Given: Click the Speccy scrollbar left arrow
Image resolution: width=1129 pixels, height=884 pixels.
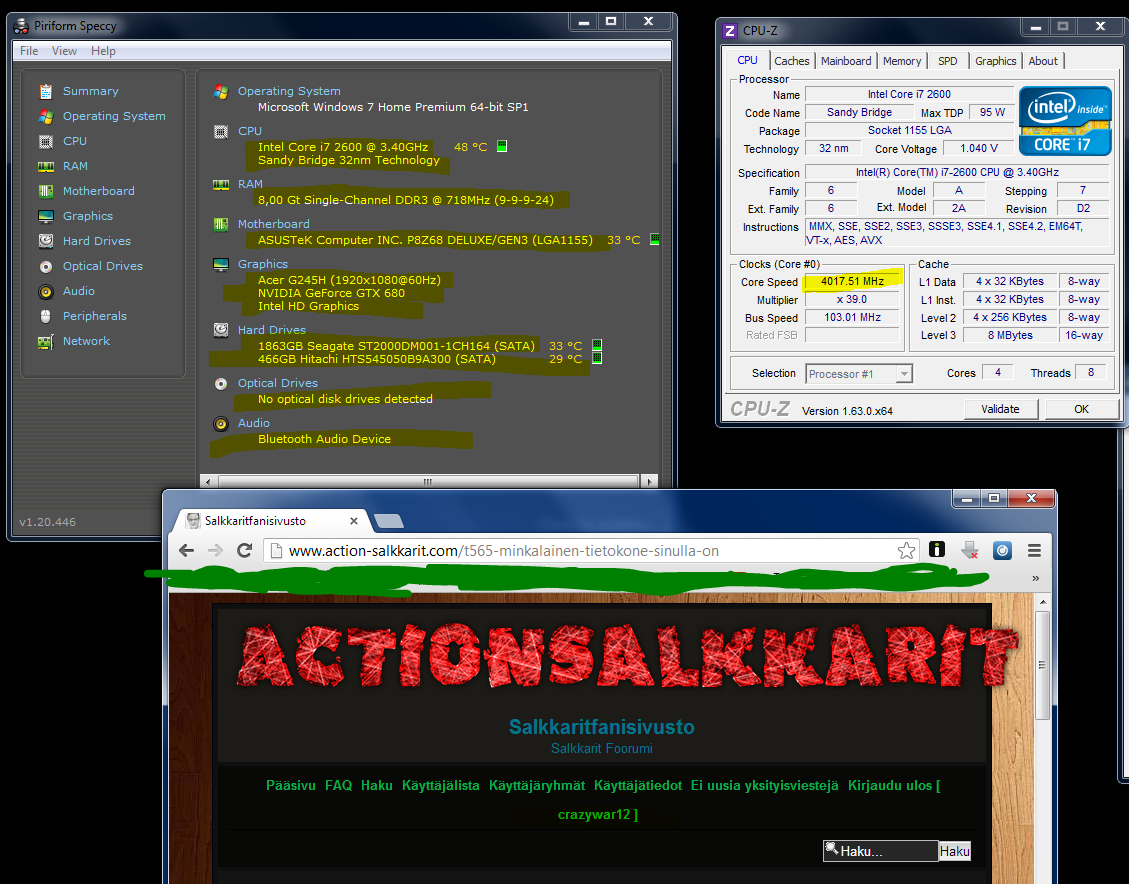Looking at the screenshot, I should pos(209,482).
